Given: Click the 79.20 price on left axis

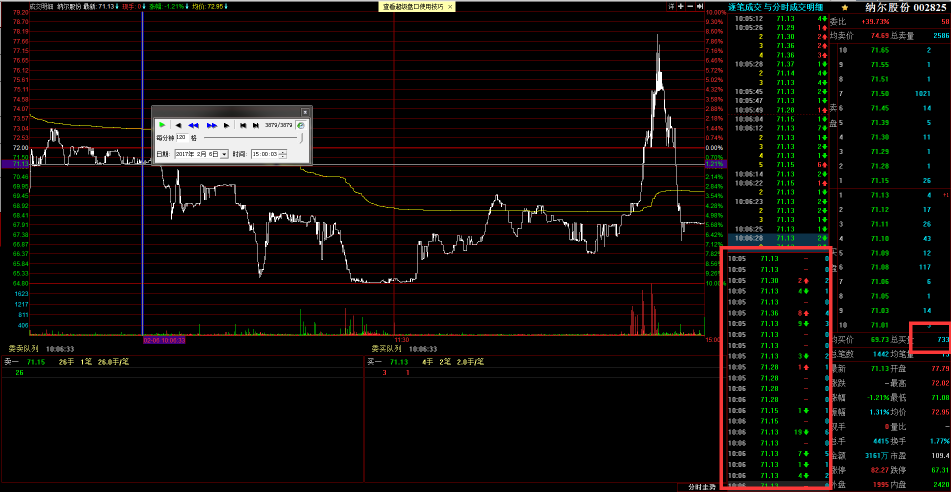Looking at the screenshot, I should [x=20, y=12].
